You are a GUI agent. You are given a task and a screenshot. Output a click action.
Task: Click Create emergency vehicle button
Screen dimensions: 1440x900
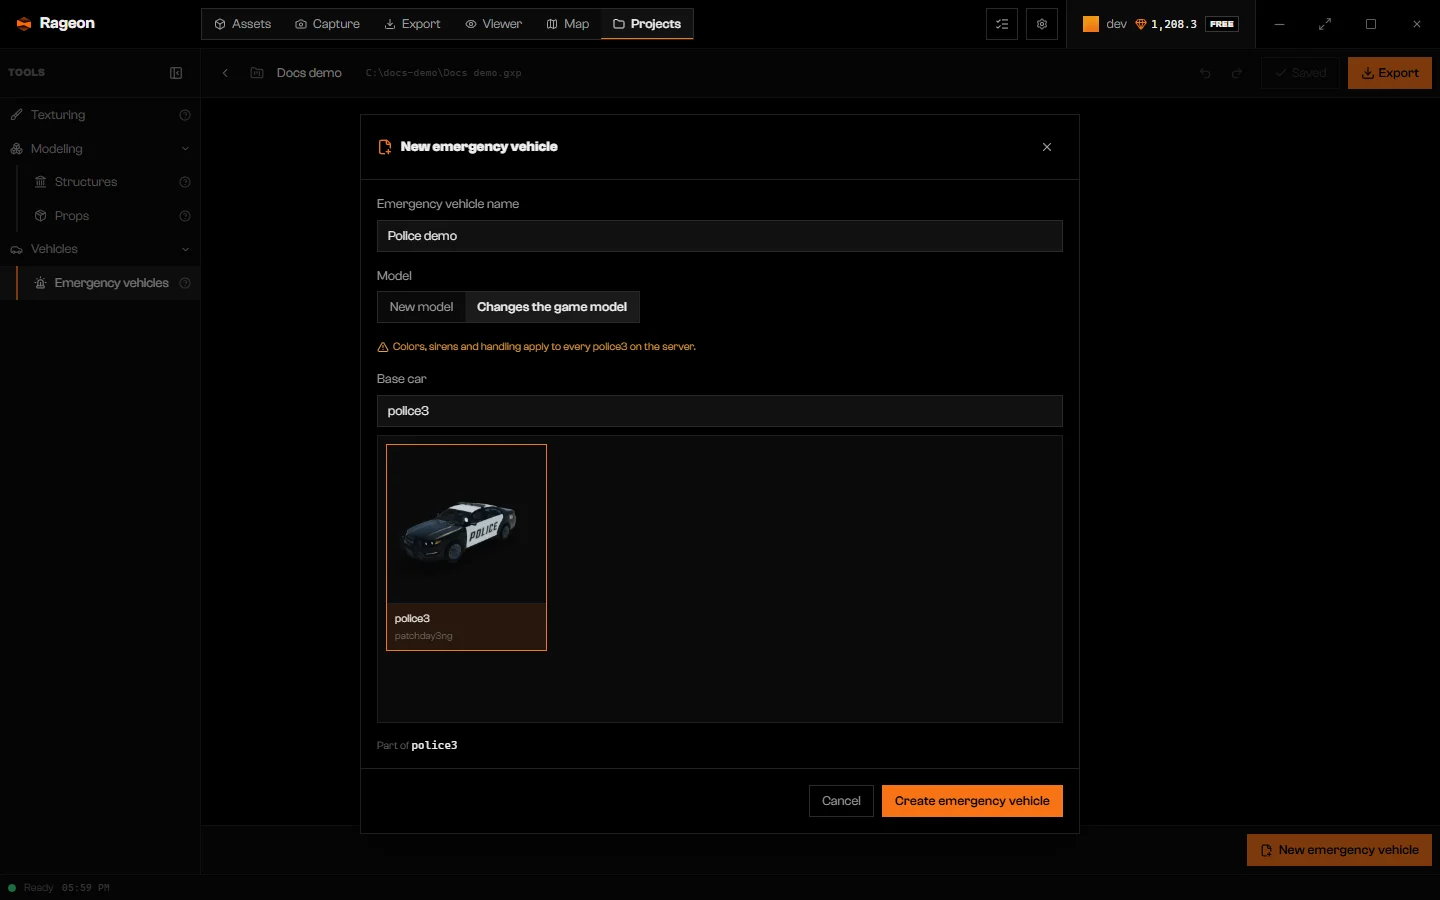(x=972, y=801)
